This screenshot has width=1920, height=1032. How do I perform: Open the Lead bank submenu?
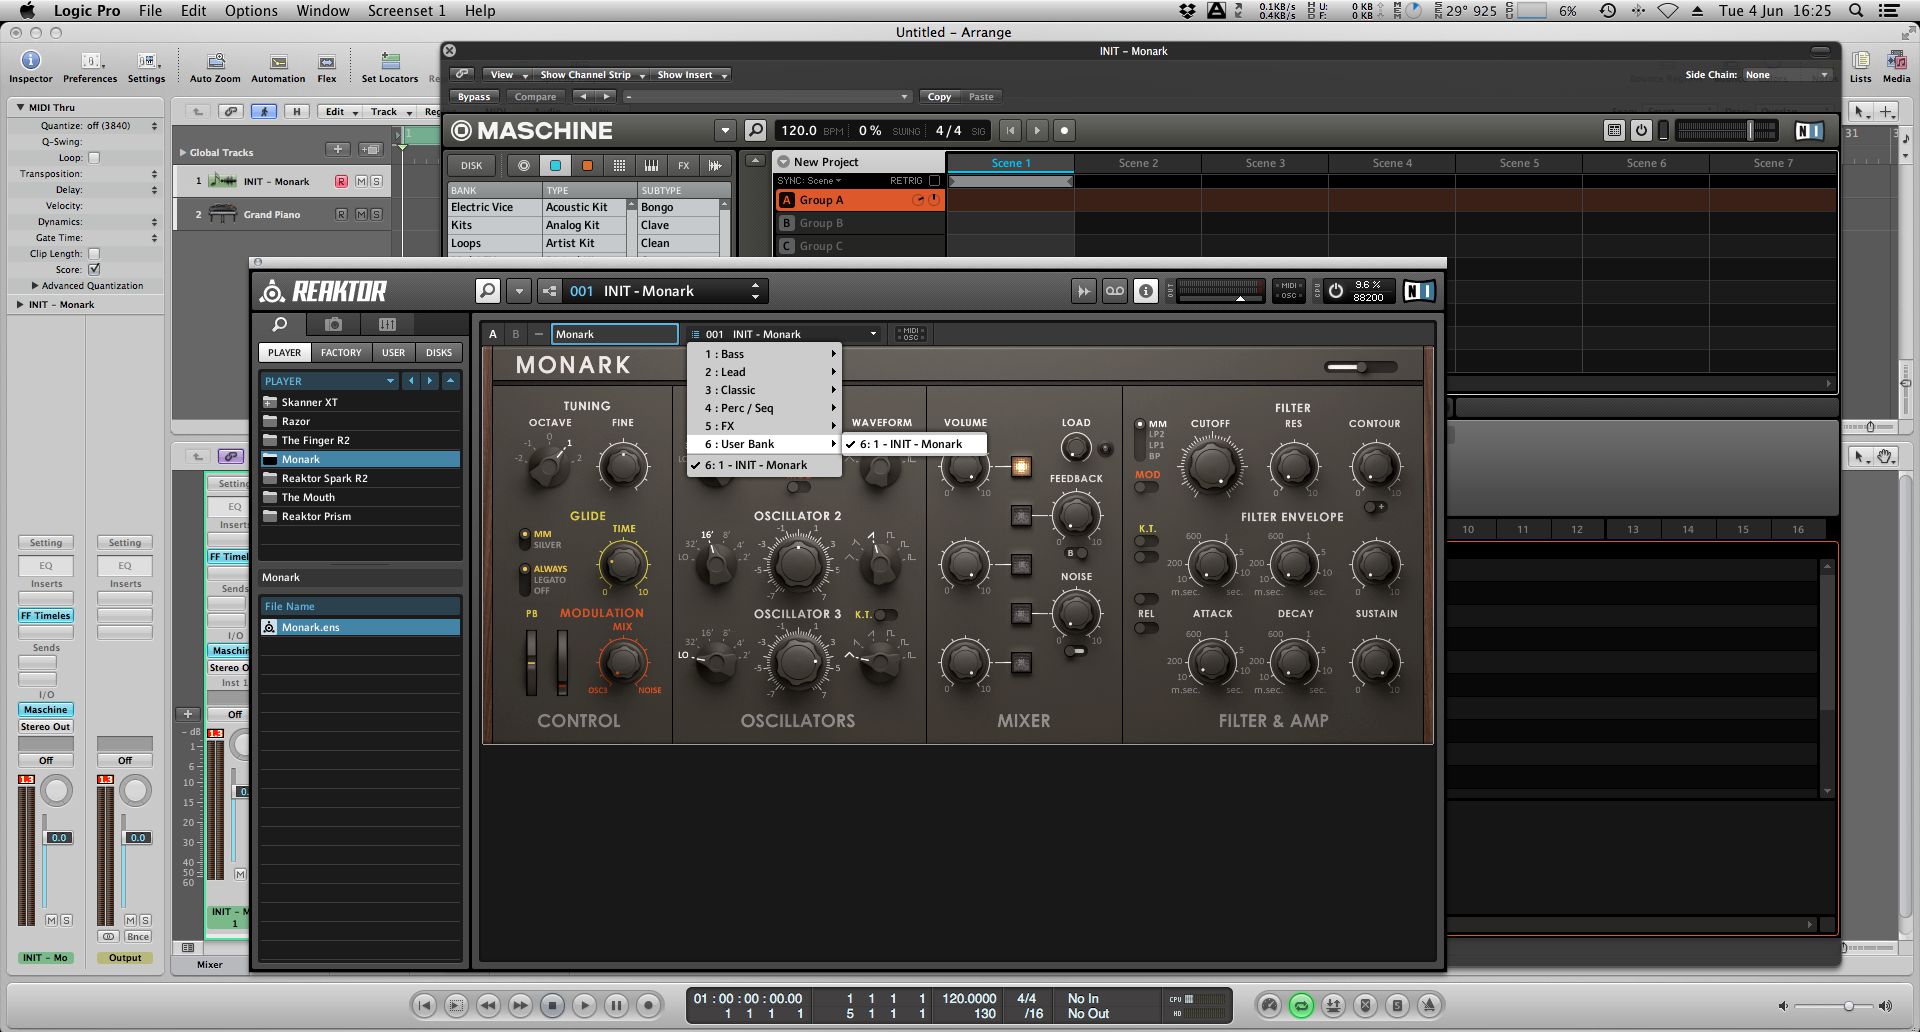point(764,372)
